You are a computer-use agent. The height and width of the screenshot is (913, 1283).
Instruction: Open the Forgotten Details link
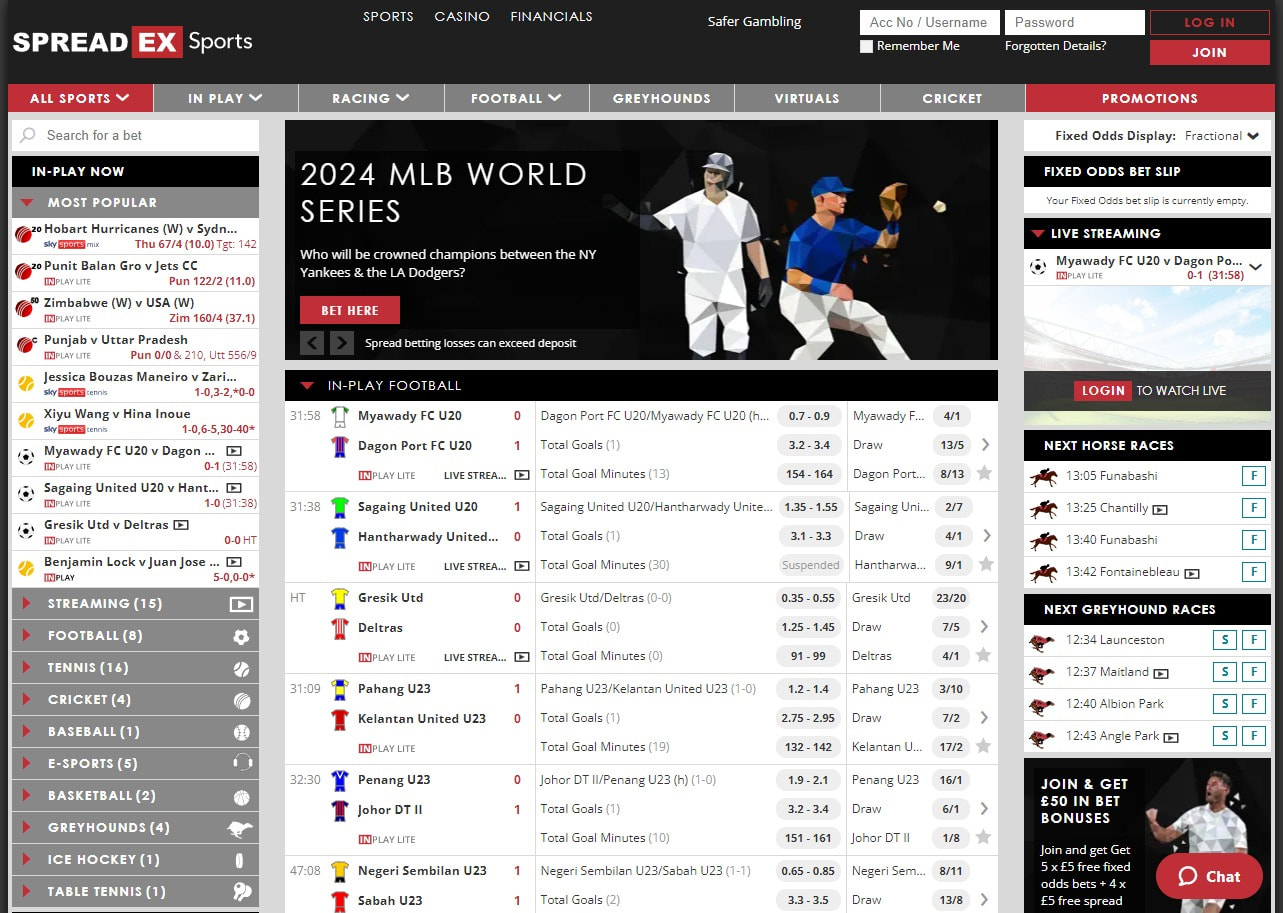coord(1055,46)
